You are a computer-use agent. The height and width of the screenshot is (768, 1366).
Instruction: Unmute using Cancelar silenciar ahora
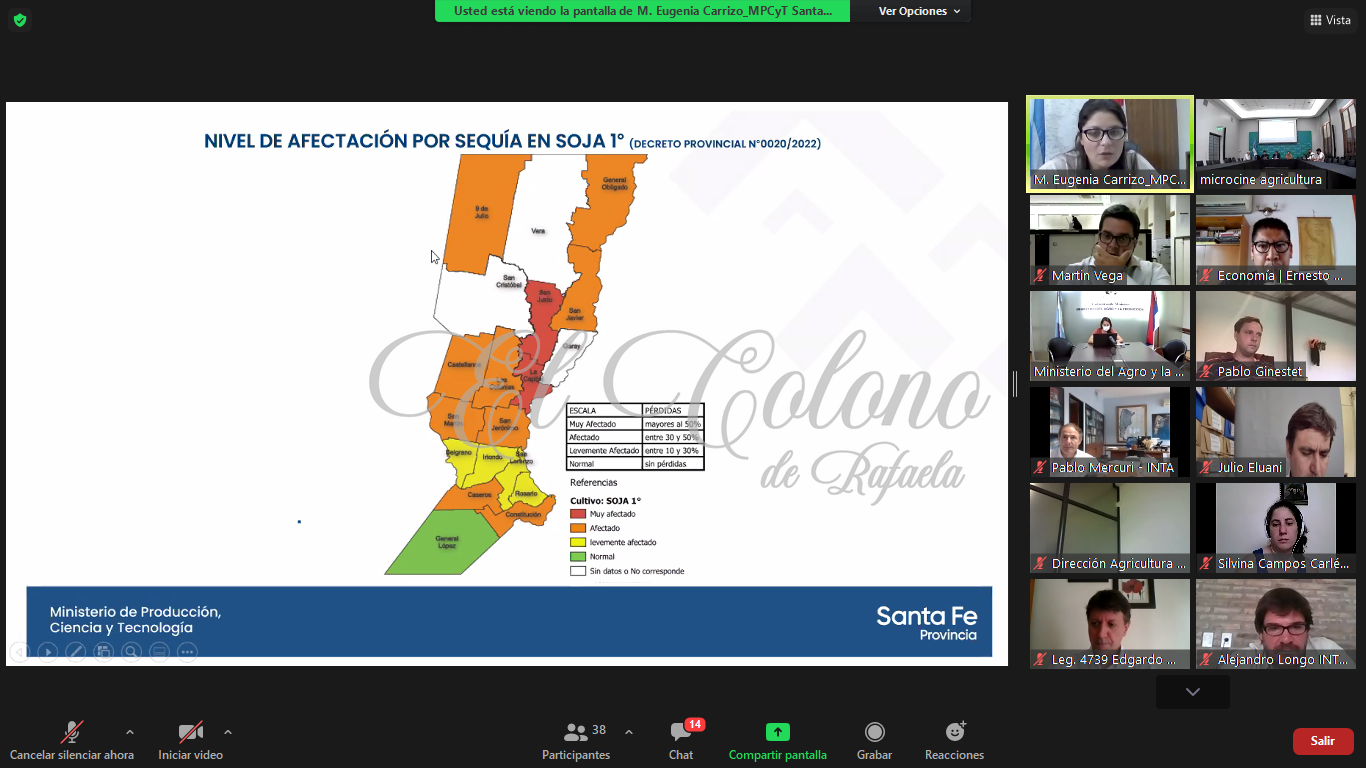[72, 740]
